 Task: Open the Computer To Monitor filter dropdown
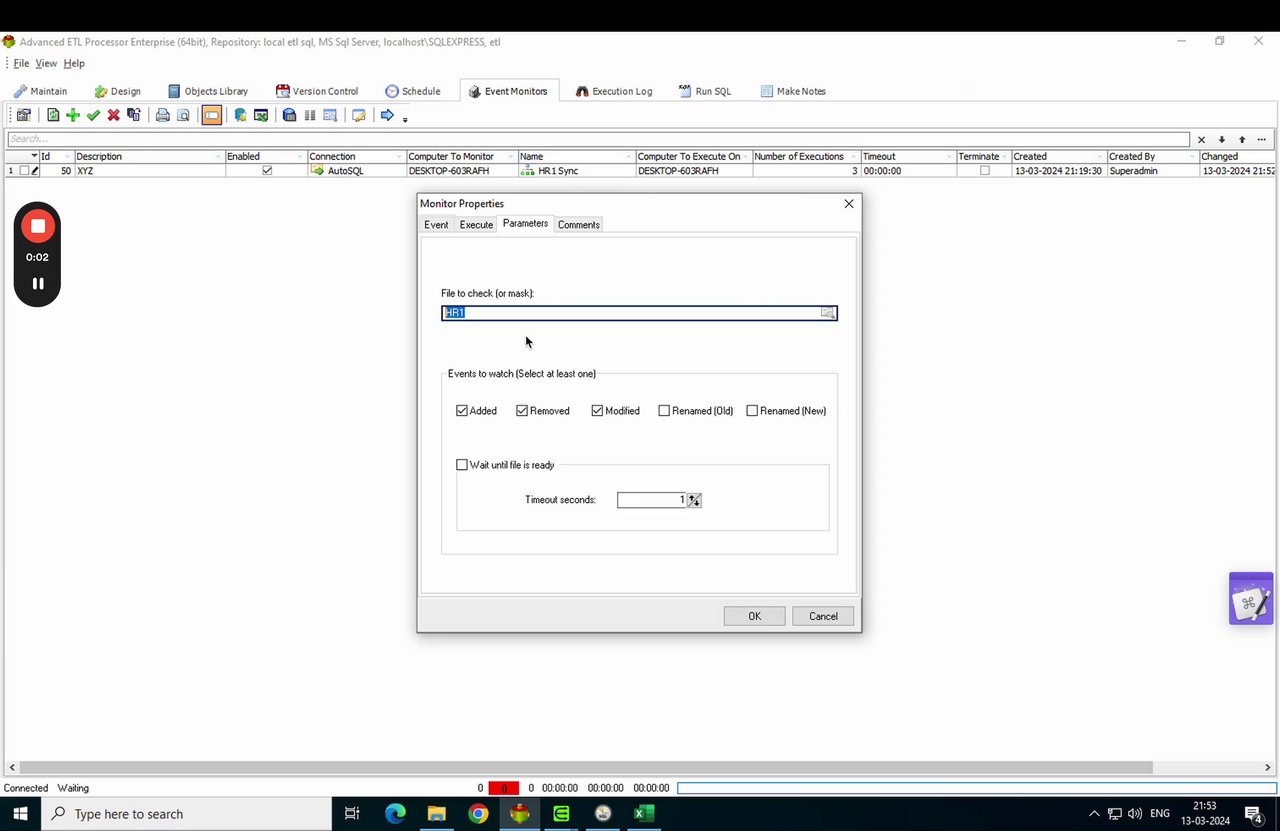(x=511, y=157)
